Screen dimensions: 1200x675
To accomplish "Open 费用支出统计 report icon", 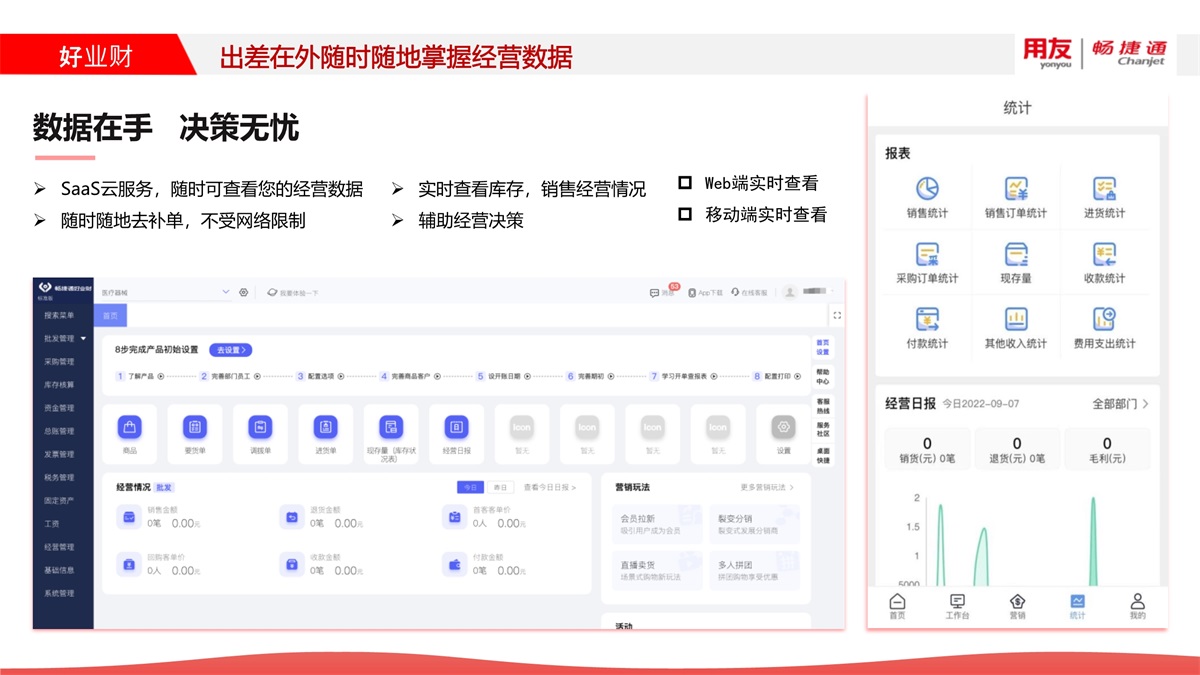I will [x=1104, y=321].
